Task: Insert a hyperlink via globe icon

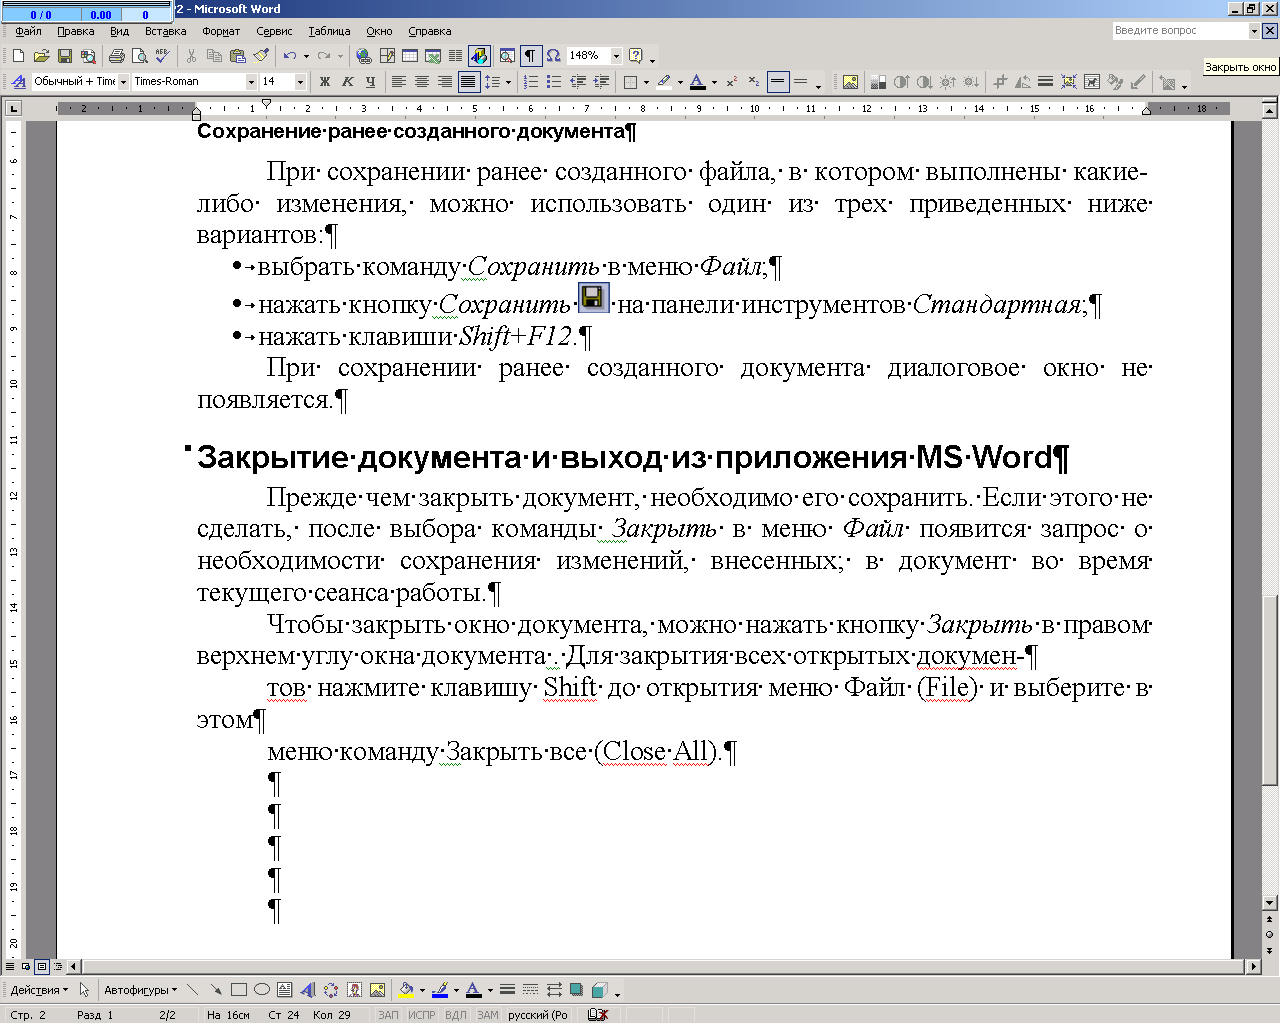Action: [x=364, y=56]
